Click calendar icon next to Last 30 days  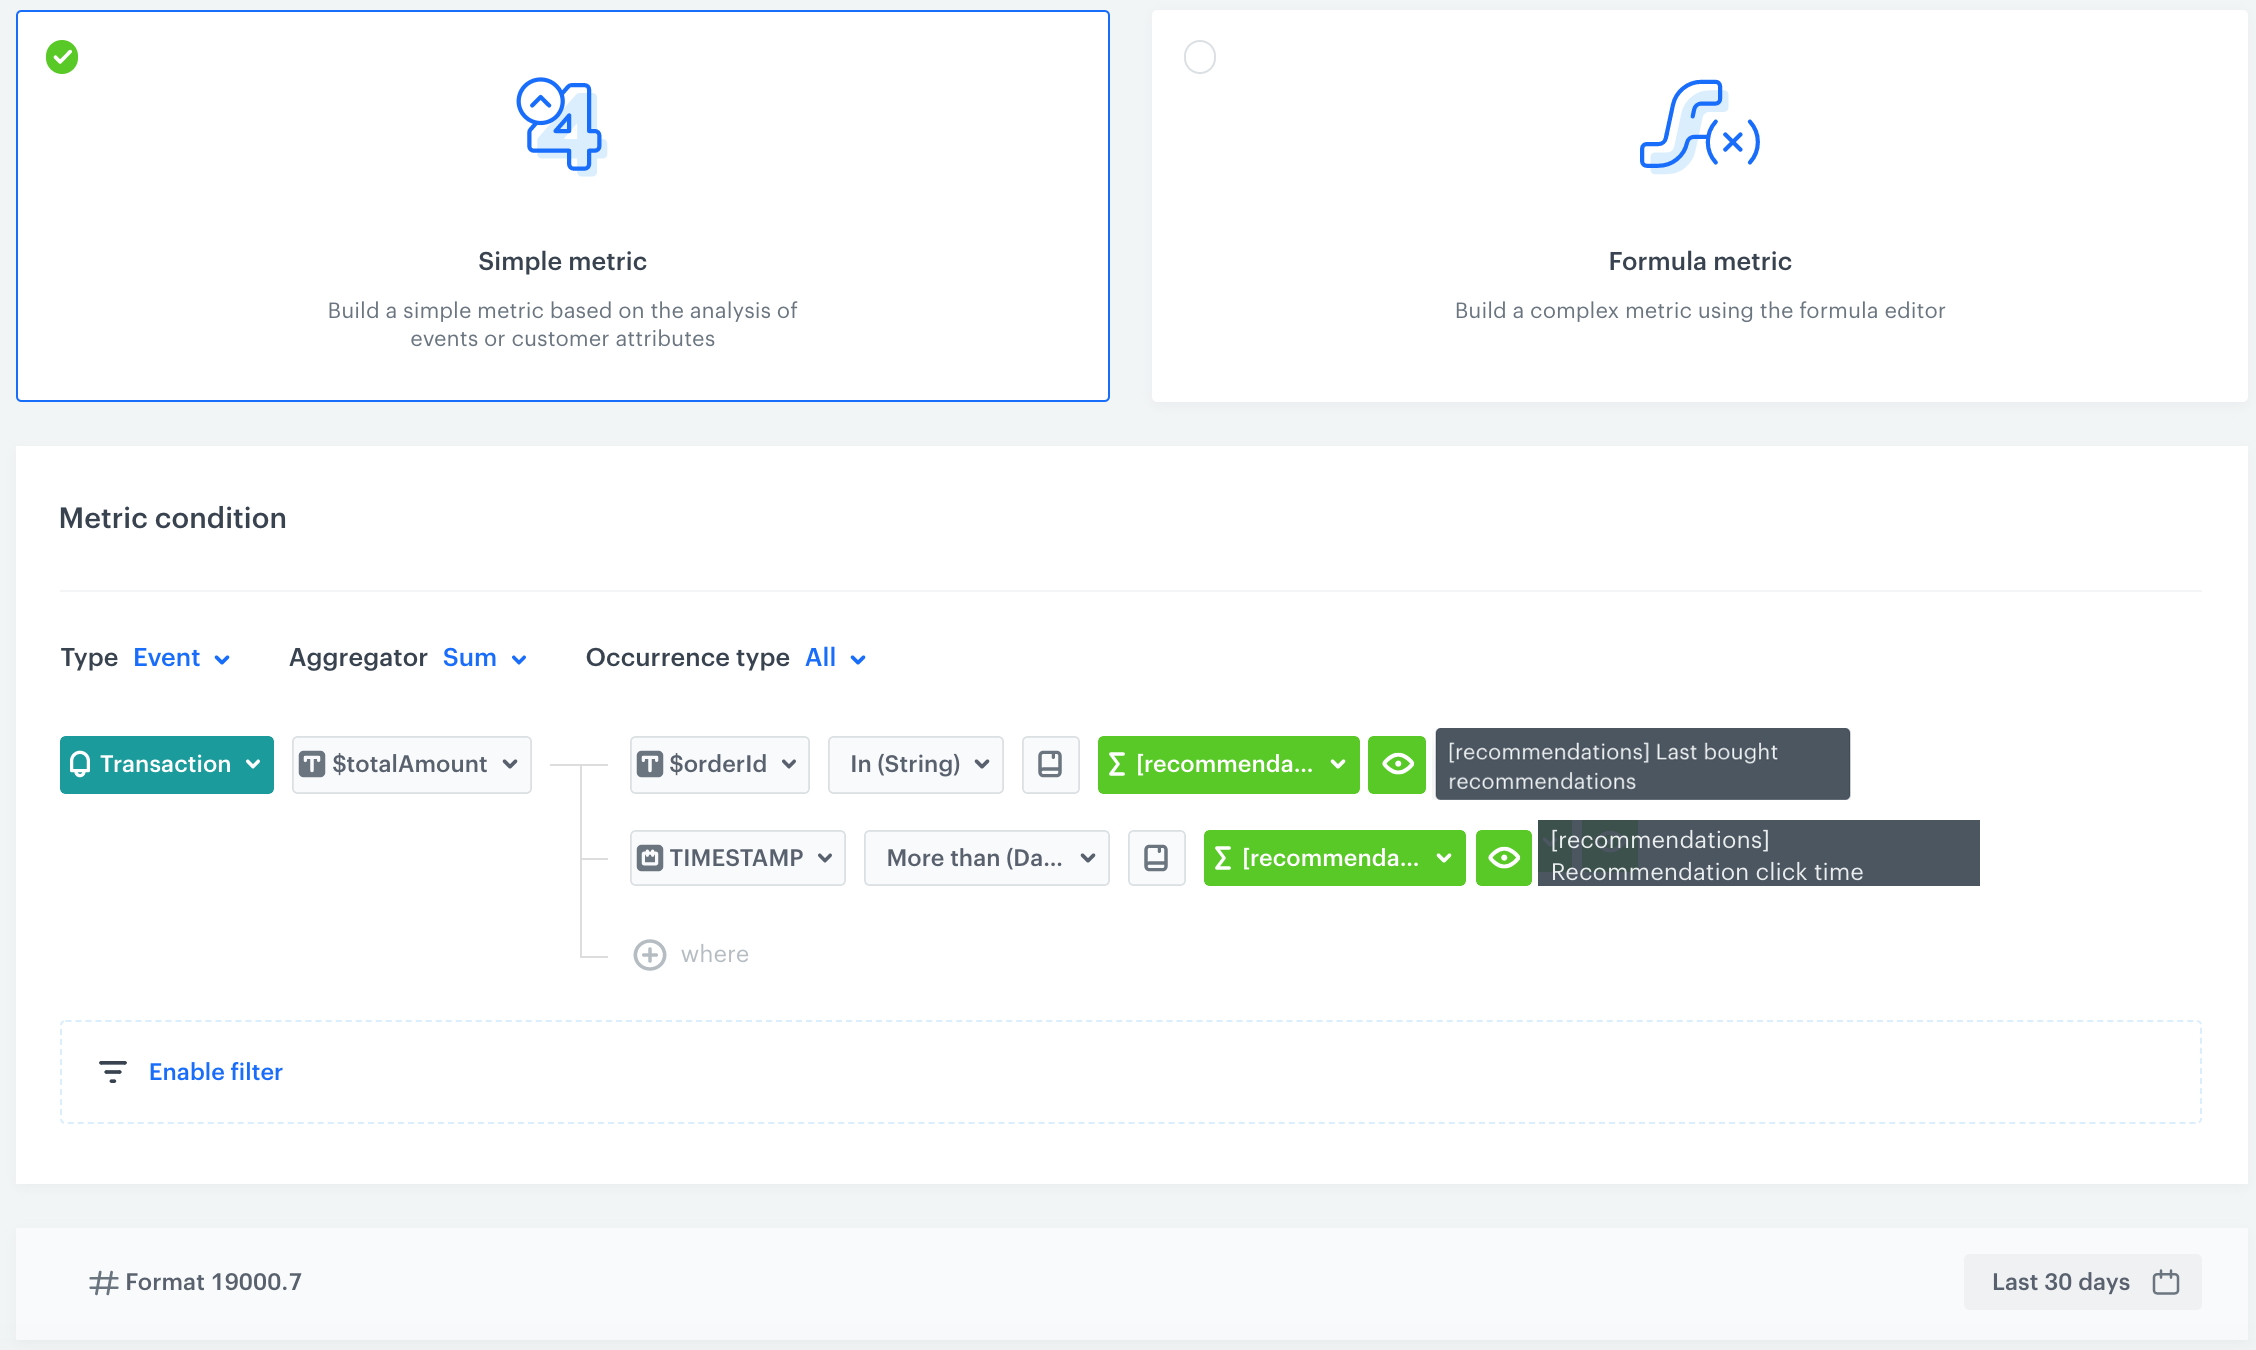pyautogui.click(x=2166, y=1282)
